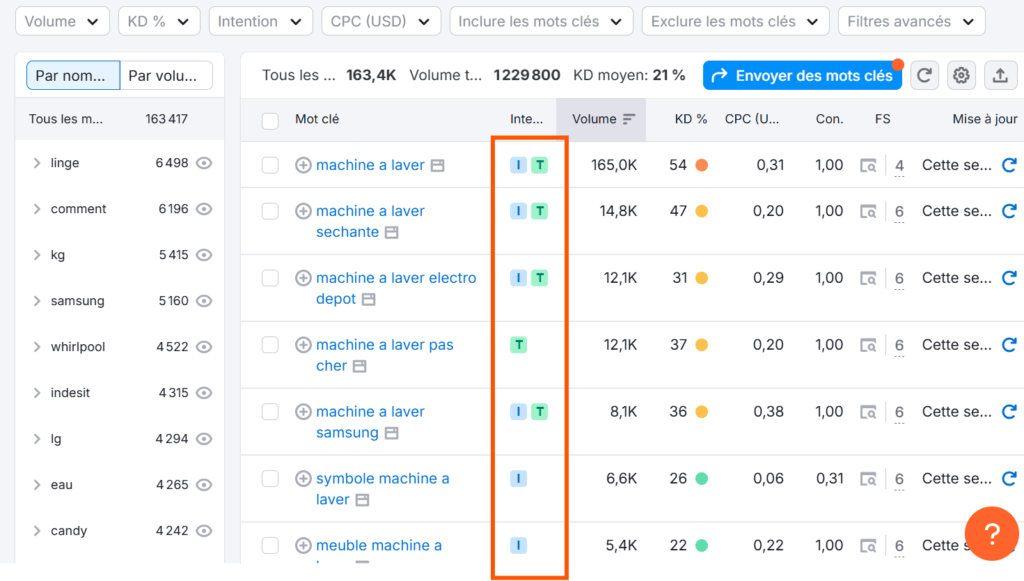Export keywords using the upload arrow icon
The width and height of the screenshot is (1024, 581).
click(x=1000, y=76)
